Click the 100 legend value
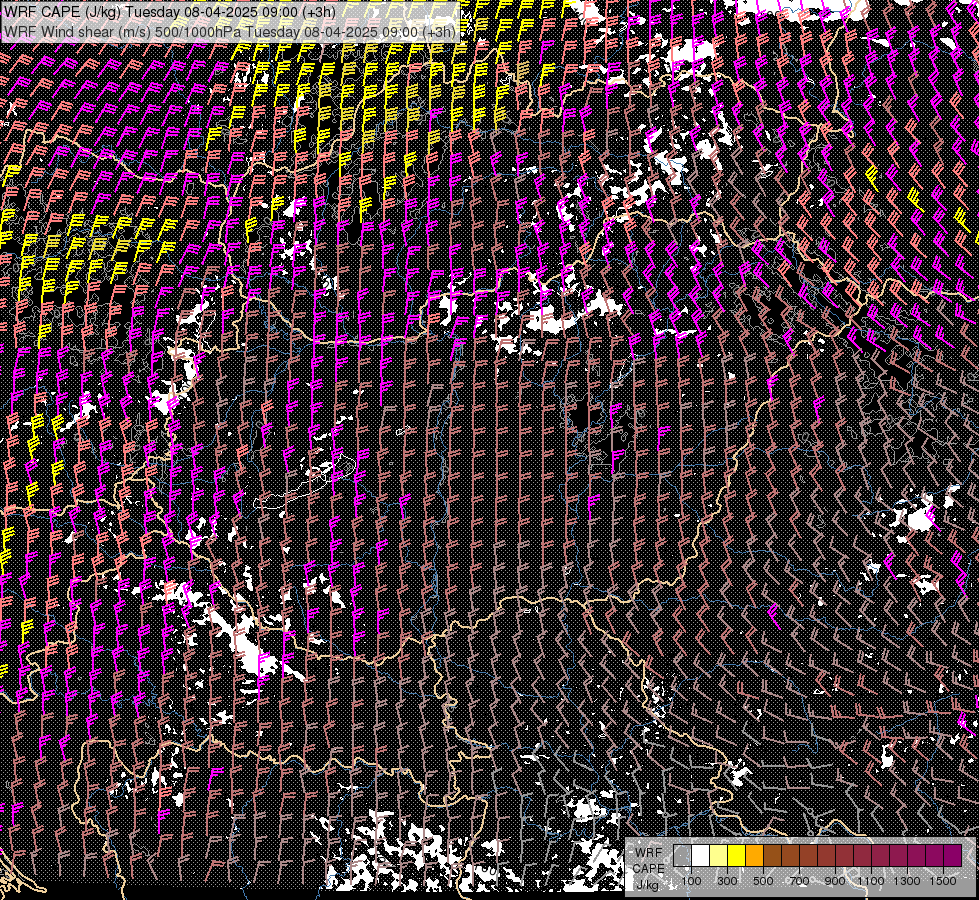The height and width of the screenshot is (900, 979). (x=691, y=881)
